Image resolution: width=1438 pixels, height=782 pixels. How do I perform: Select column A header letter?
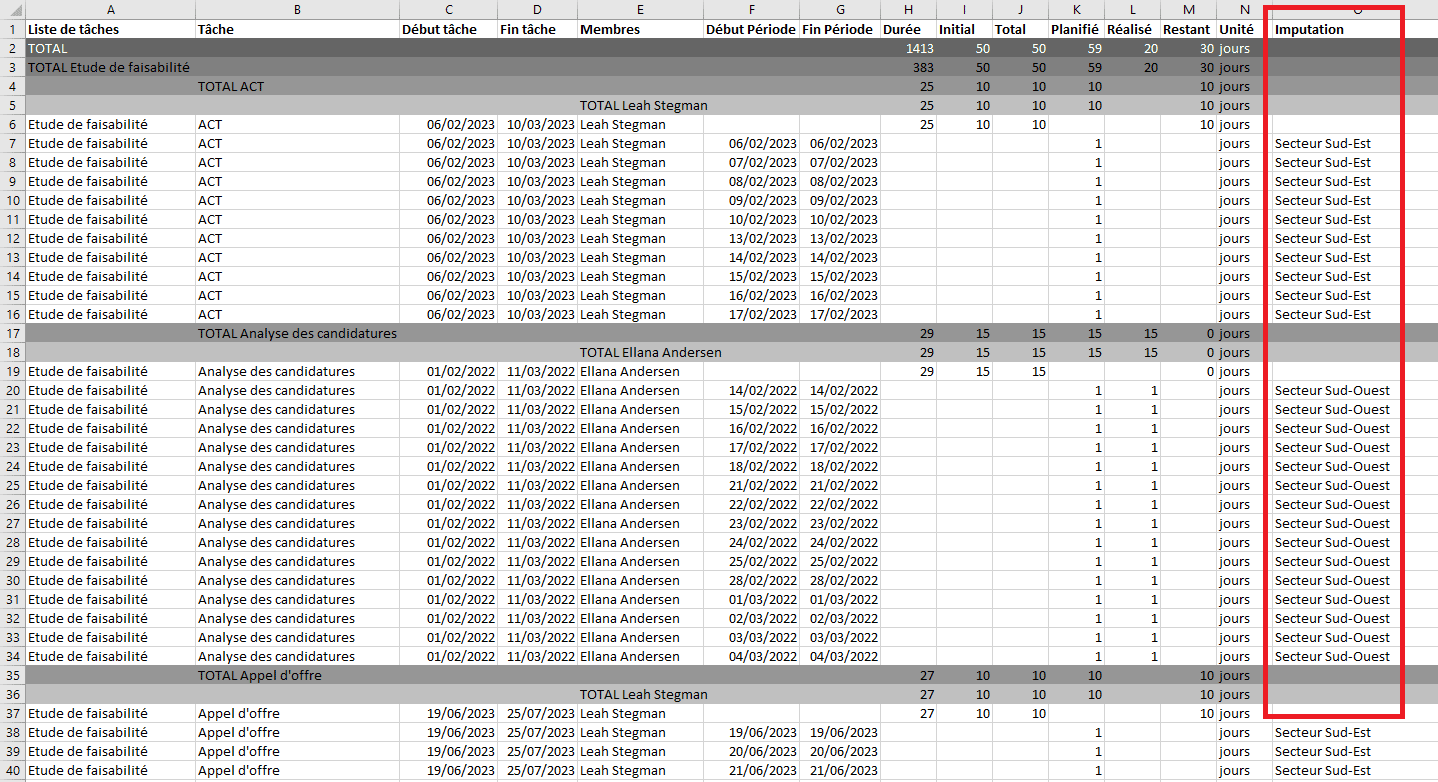(x=110, y=9)
